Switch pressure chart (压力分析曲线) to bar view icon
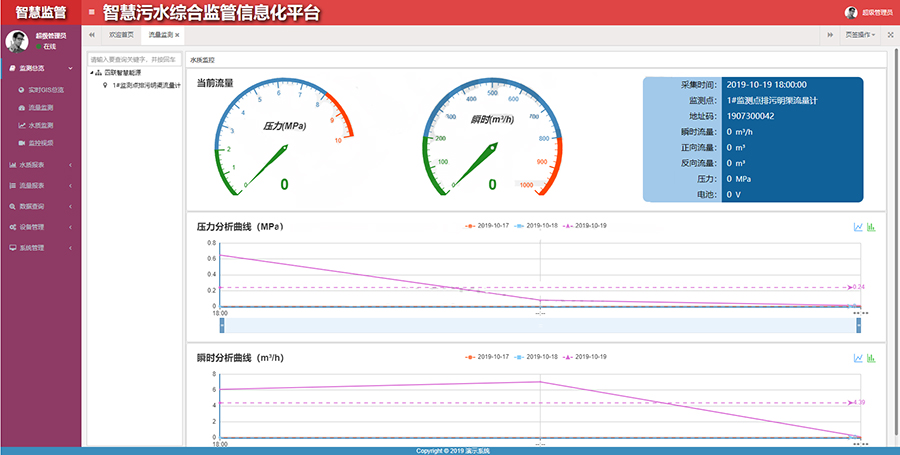 pyautogui.click(x=871, y=227)
